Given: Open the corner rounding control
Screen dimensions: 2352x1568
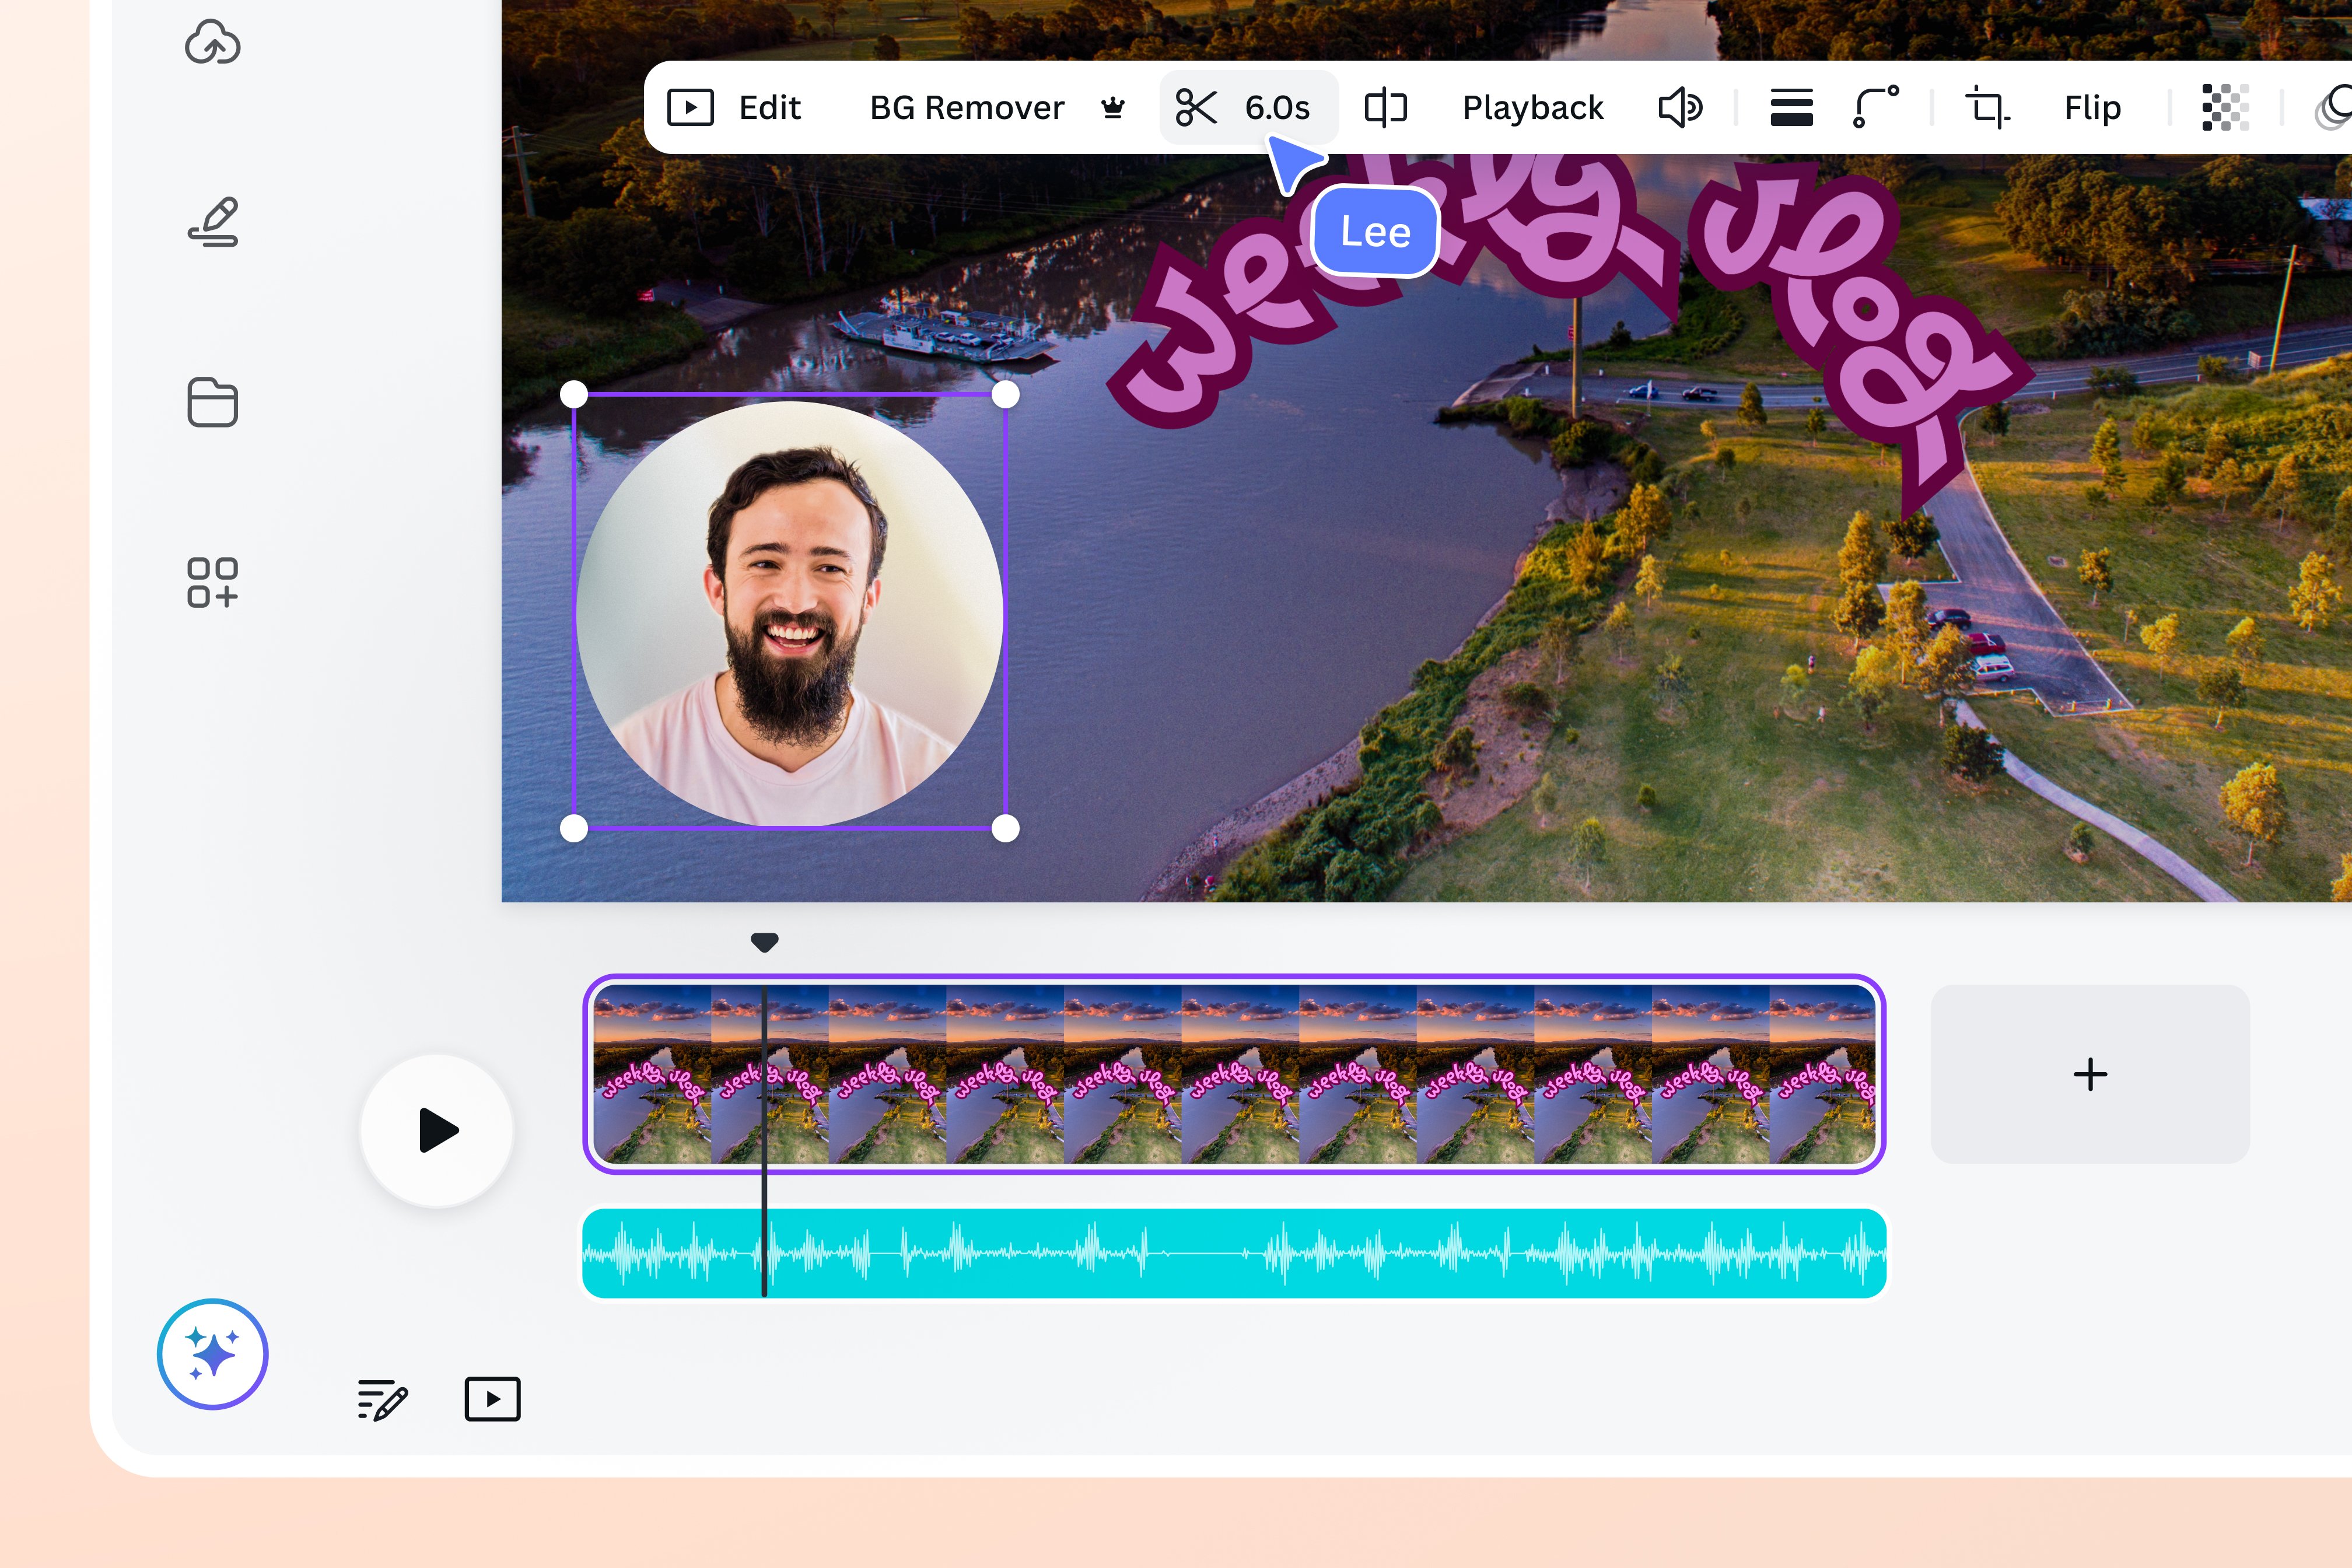Looking at the screenshot, I should [x=1875, y=107].
